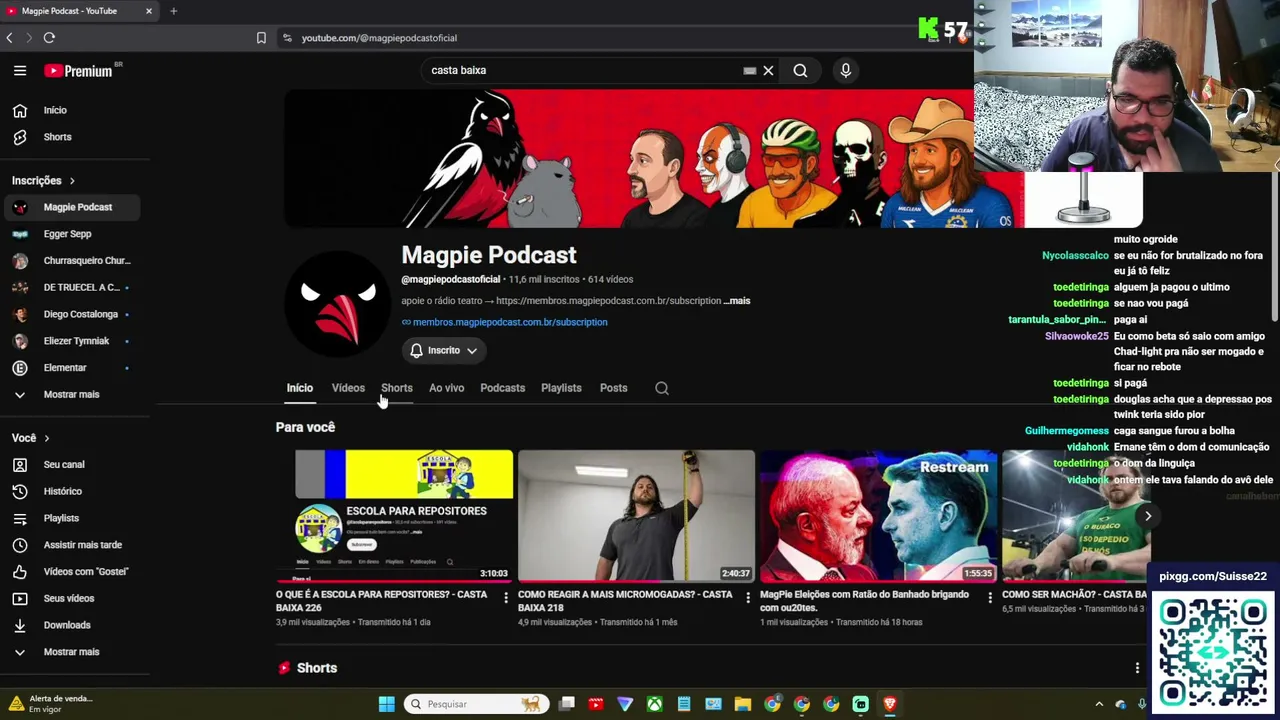
Task: Focus the address bar URL
Action: pos(379,38)
